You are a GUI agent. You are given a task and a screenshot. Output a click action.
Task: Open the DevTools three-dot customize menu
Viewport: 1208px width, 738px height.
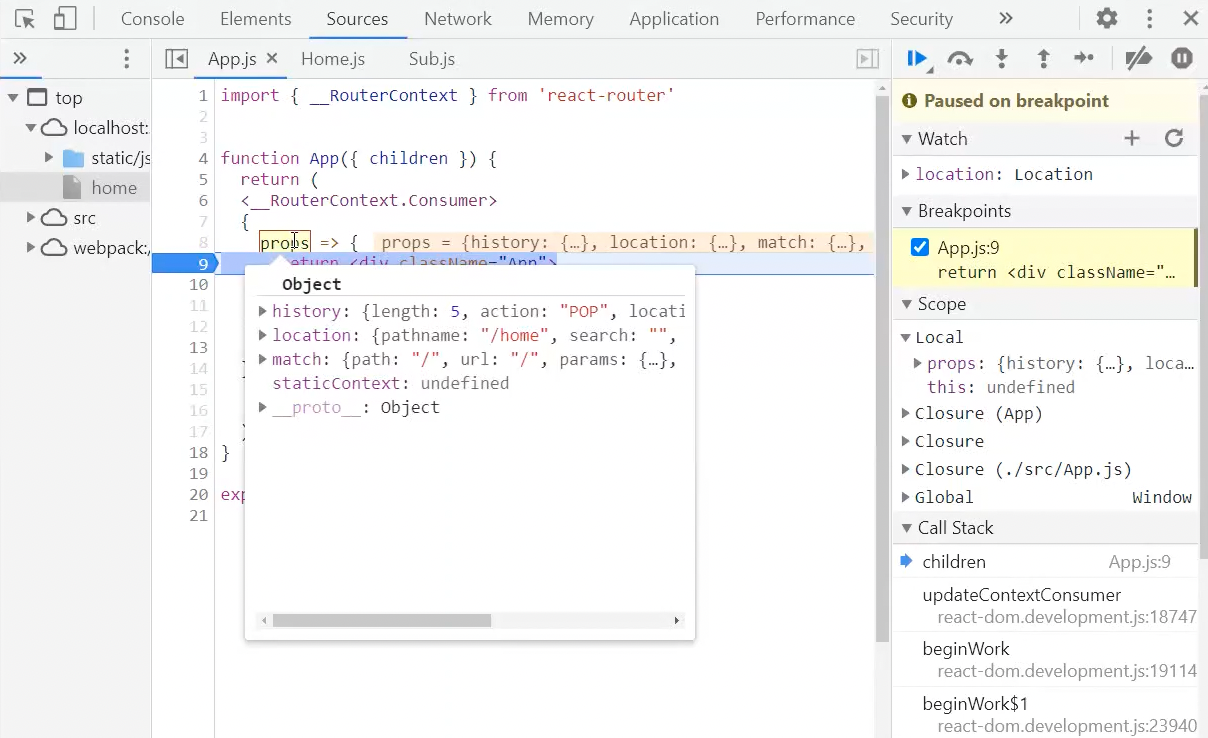(1150, 19)
